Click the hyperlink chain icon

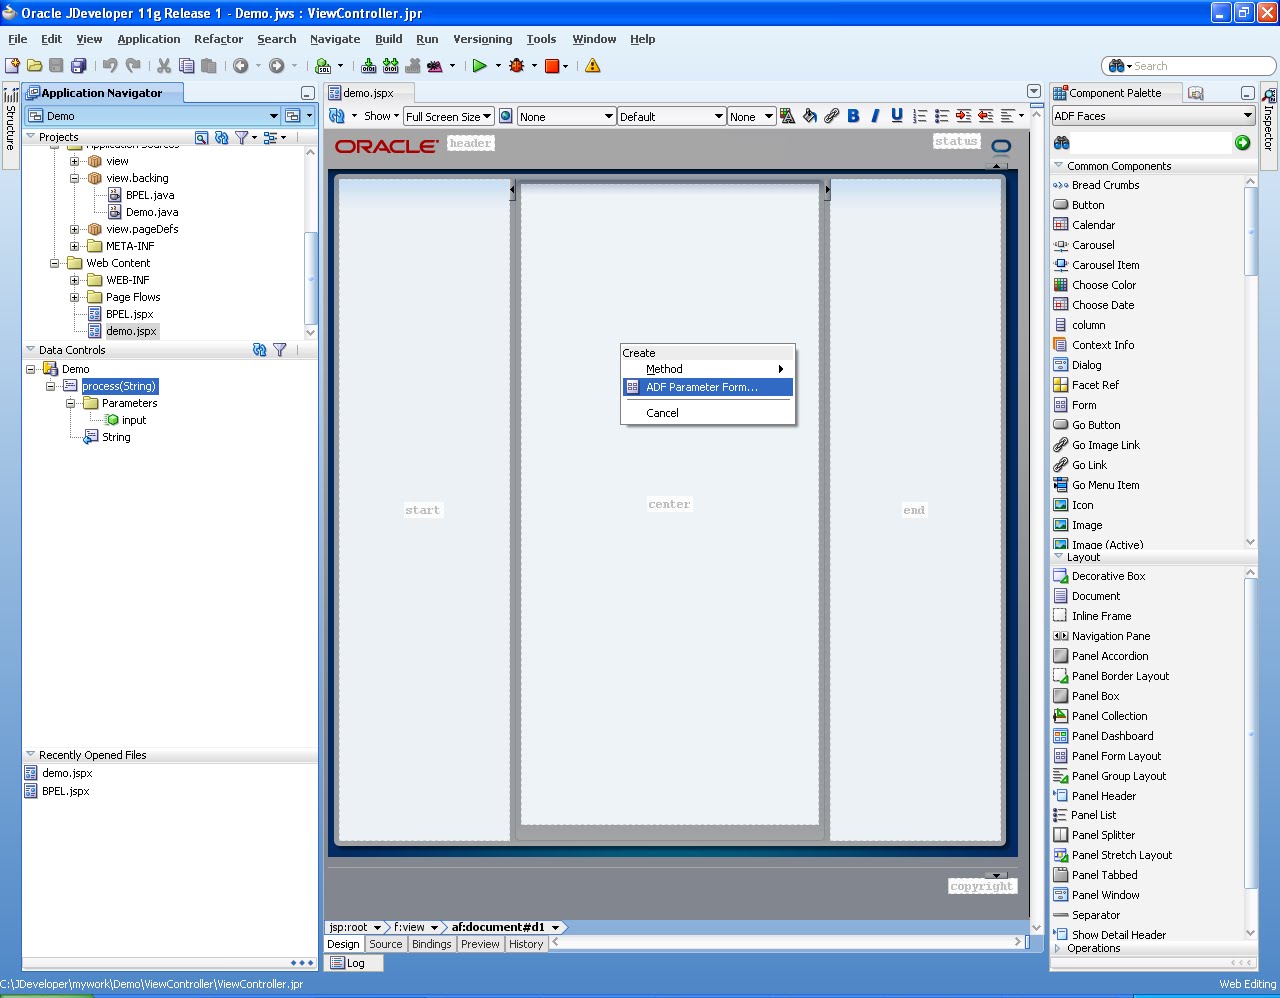point(832,116)
